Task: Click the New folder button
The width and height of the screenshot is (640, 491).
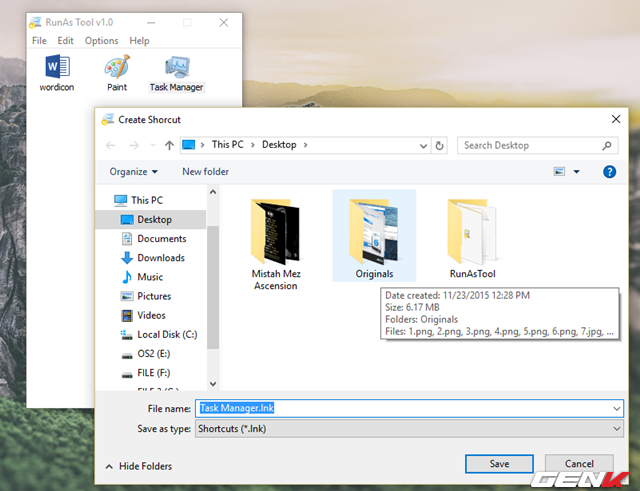Action: tap(205, 172)
